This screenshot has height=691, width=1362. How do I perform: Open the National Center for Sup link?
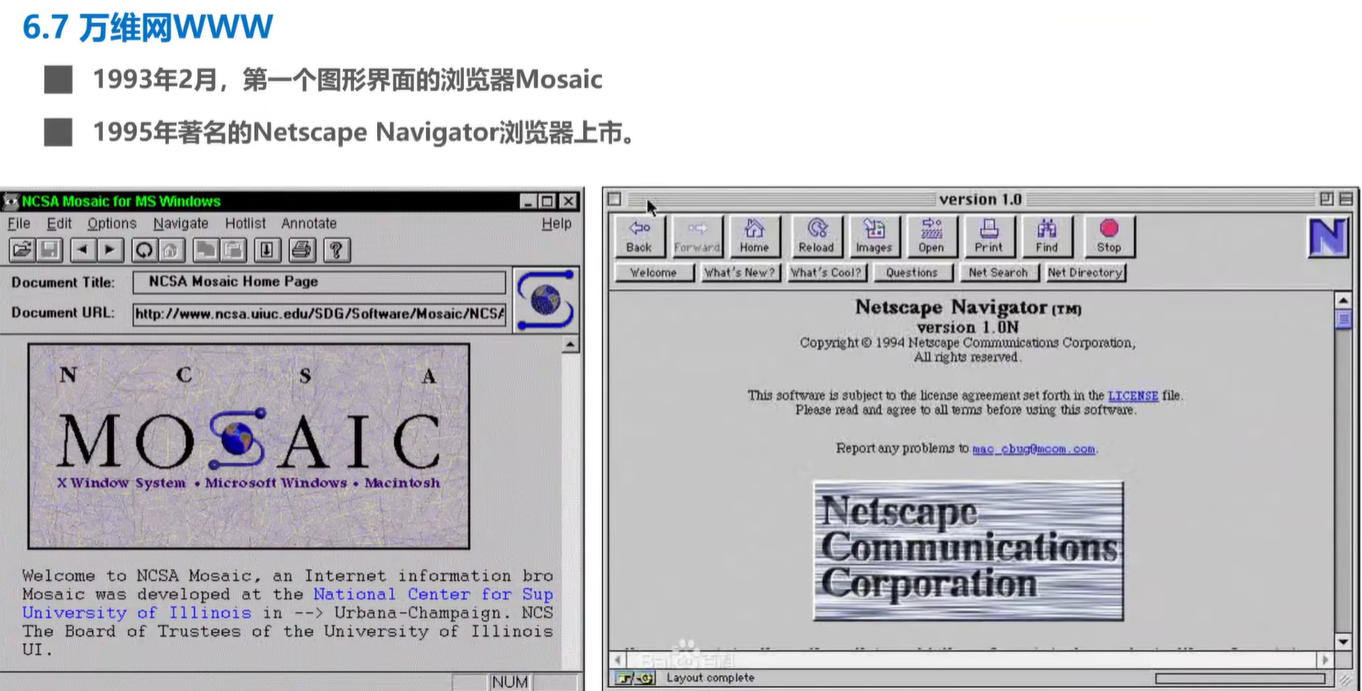point(433,594)
